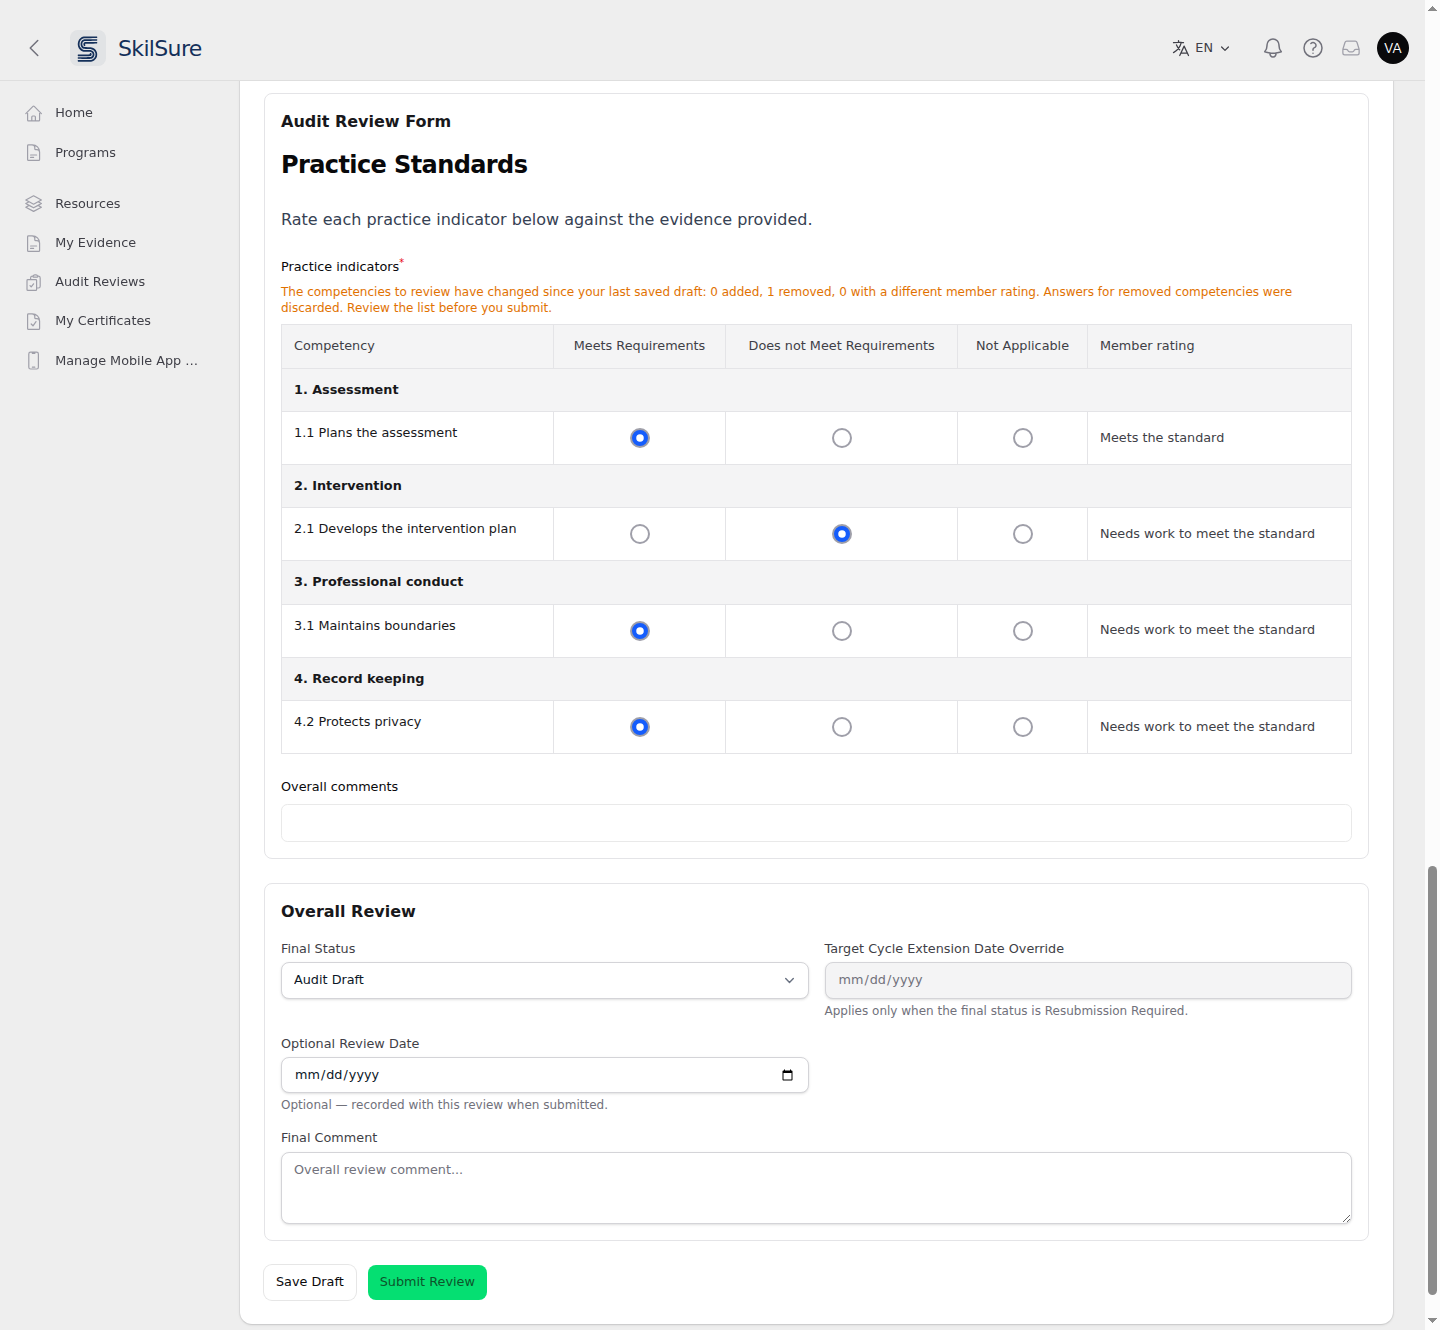
Task: Select Does not Meet for 4.2 Protects privacy
Action: [842, 727]
